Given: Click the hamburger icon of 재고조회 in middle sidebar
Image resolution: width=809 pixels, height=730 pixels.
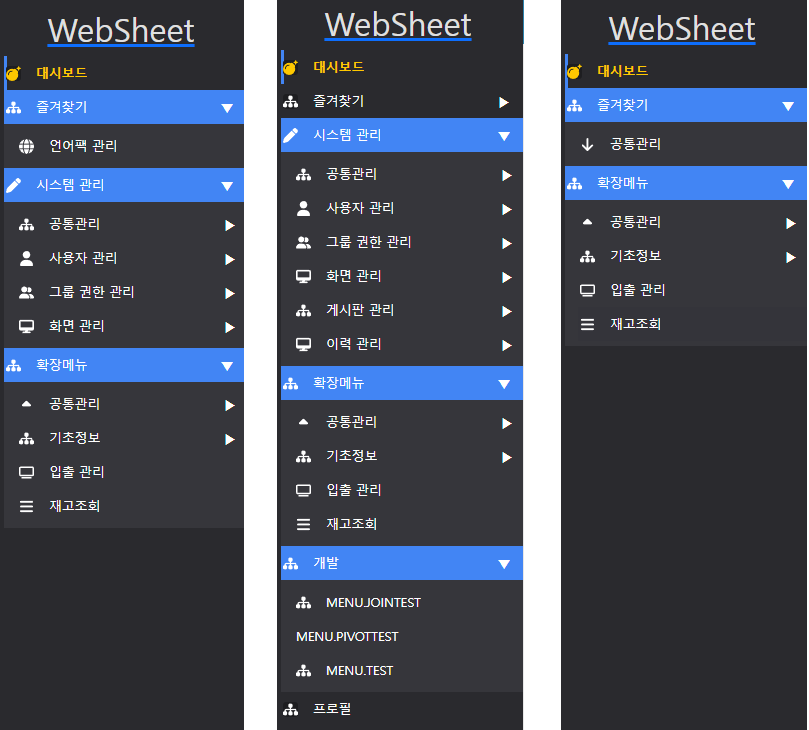Looking at the screenshot, I should click(x=303, y=525).
